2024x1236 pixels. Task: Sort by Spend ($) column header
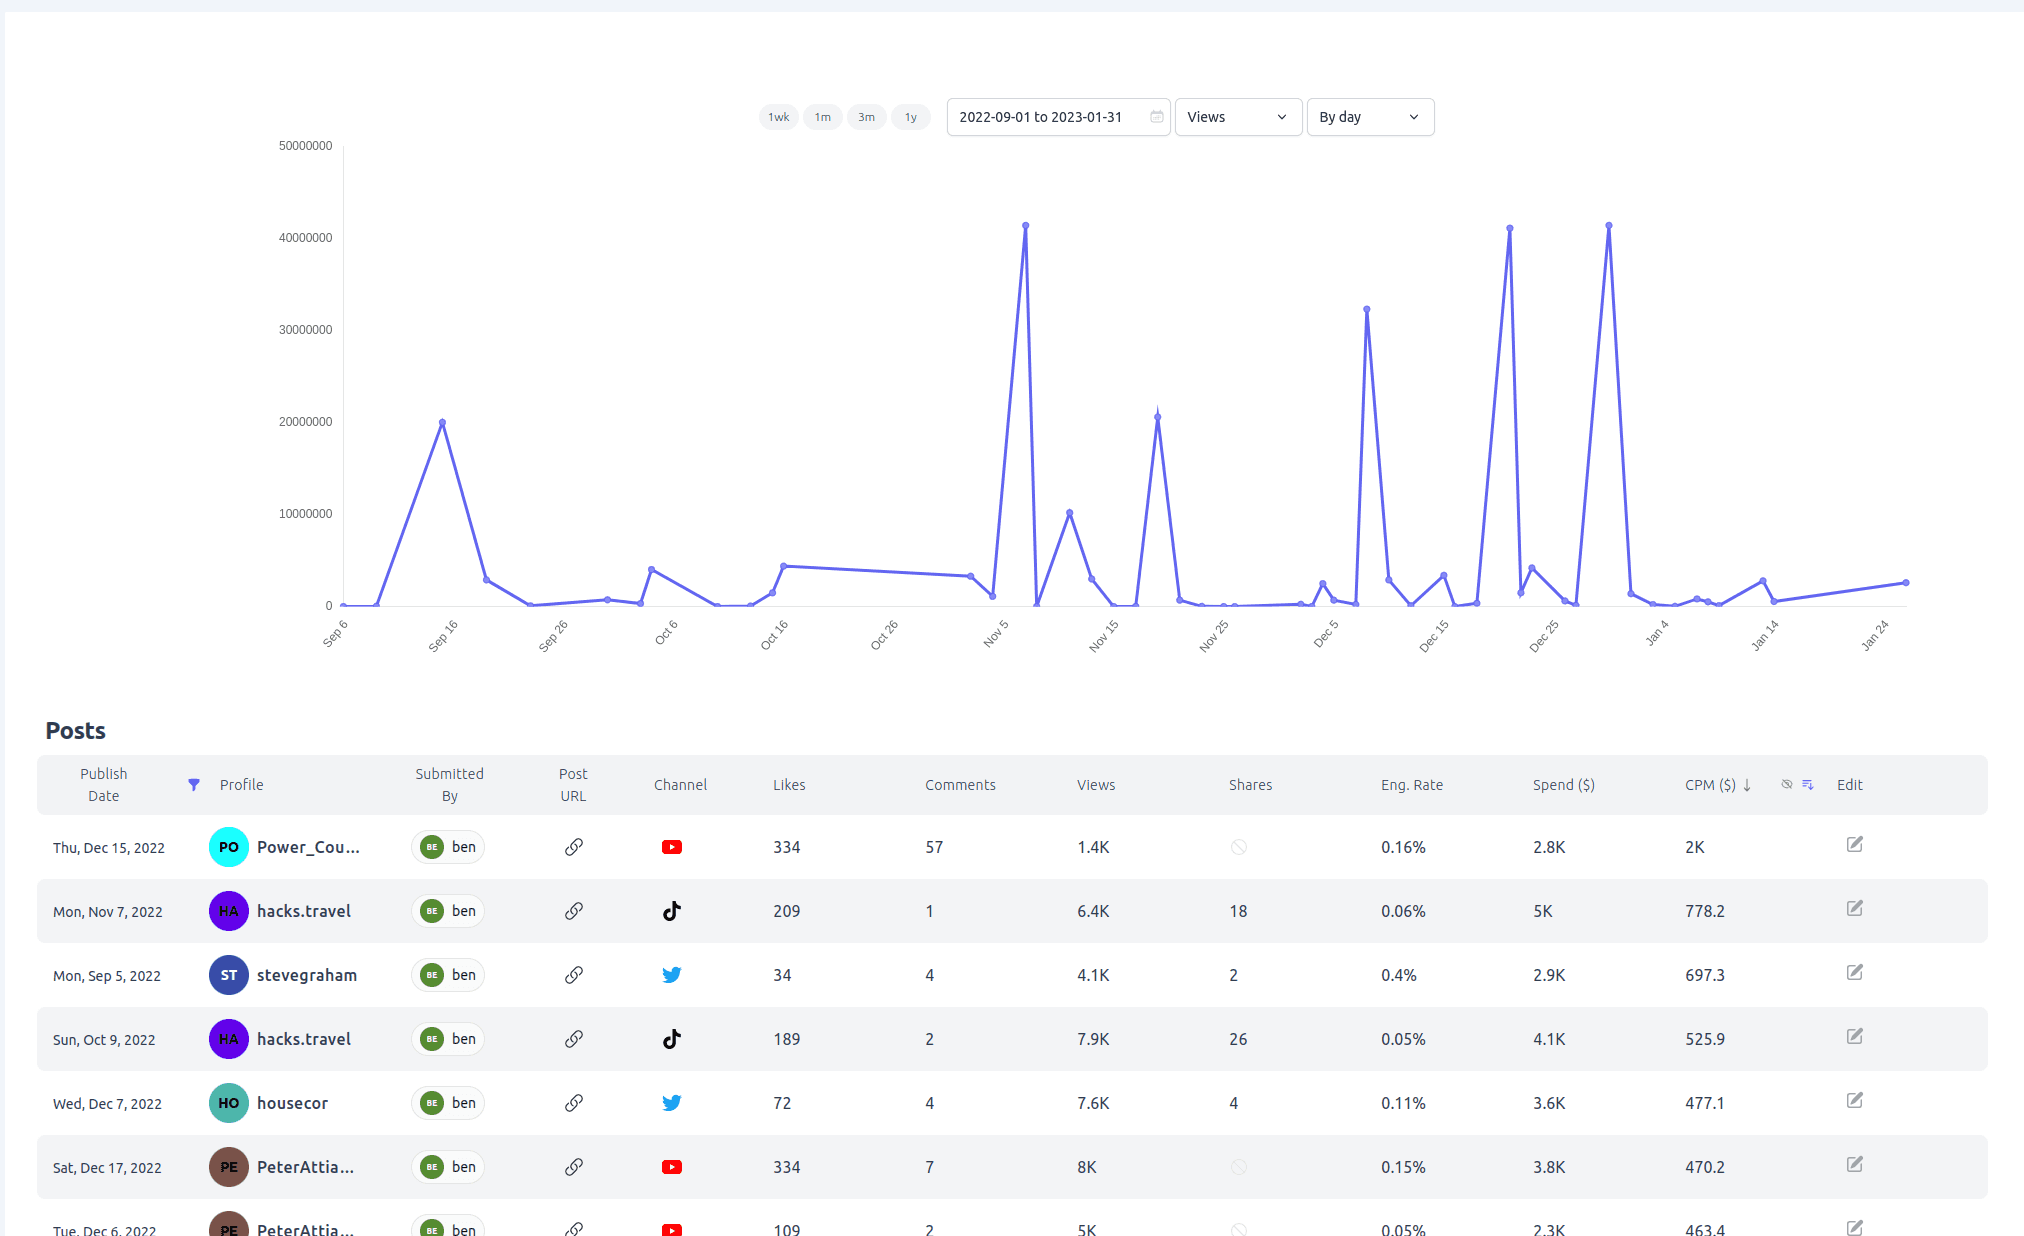tap(1564, 785)
